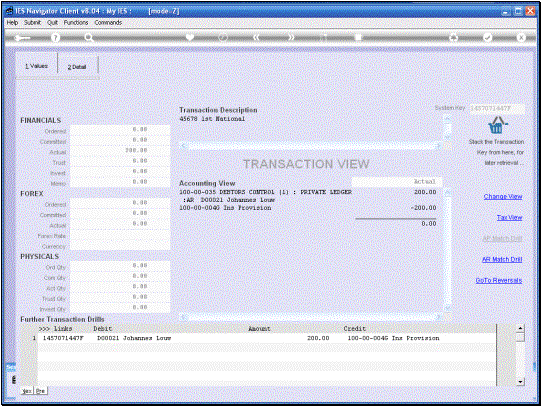
Task: Open the Functions menu
Action: point(76,22)
